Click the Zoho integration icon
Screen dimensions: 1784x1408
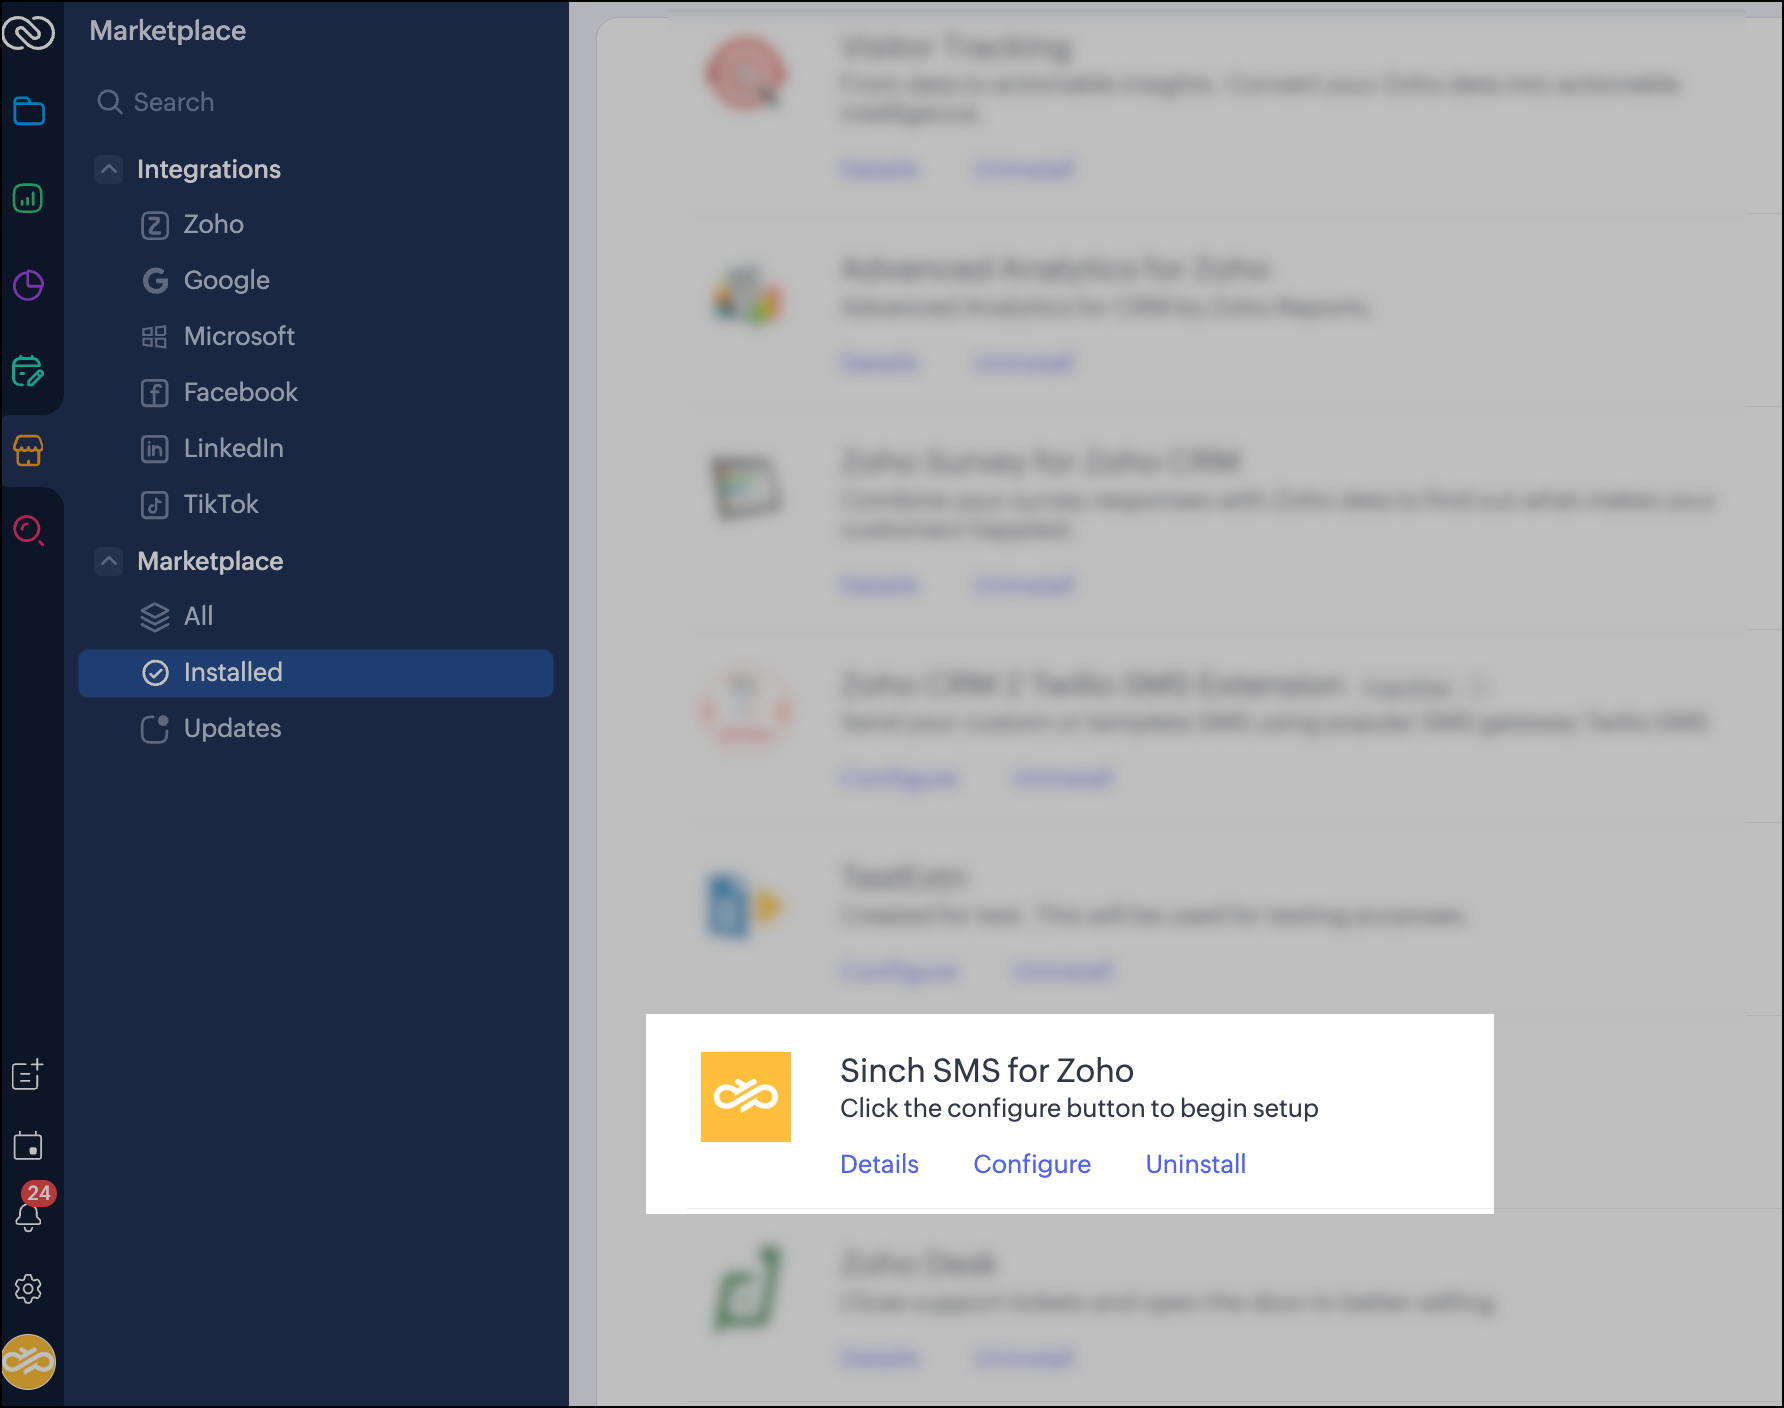(154, 225)
